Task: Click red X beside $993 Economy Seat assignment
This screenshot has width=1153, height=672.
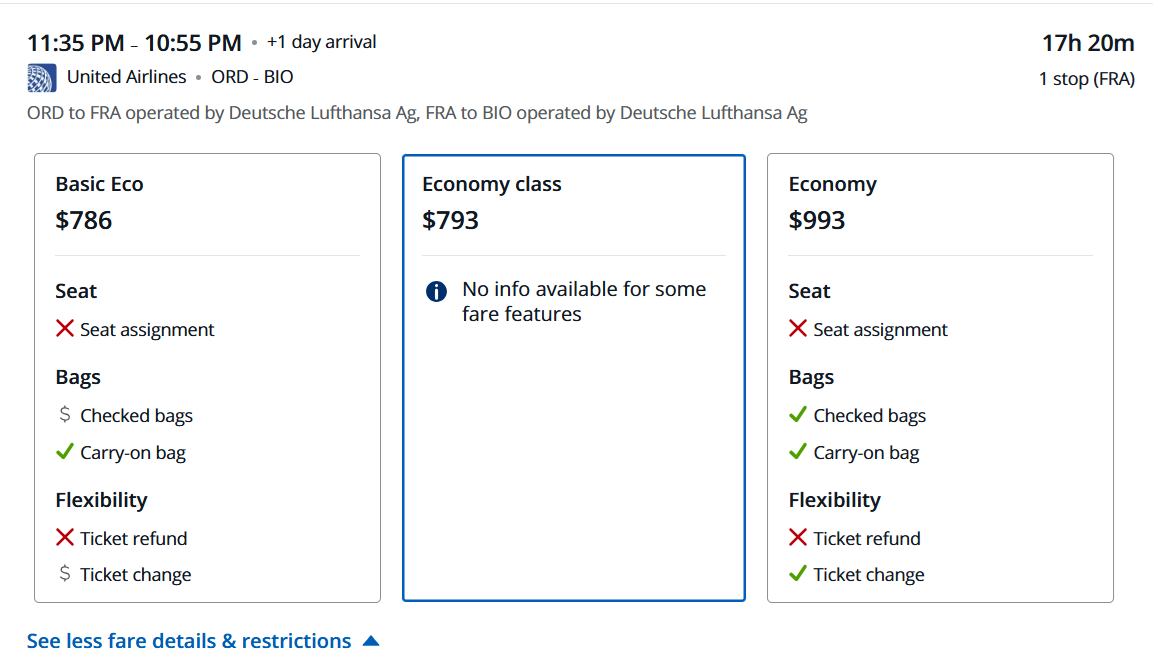Action: 798,329
